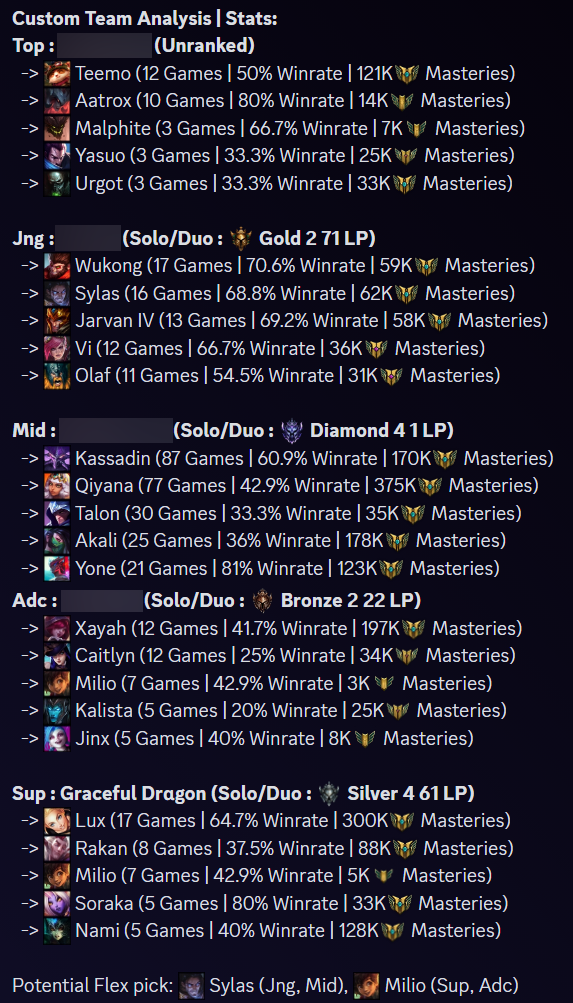Click mastery emblem beside Lux's 300K
The width and height of the screenshot is (573, 1003).
(x=403, y=821)
